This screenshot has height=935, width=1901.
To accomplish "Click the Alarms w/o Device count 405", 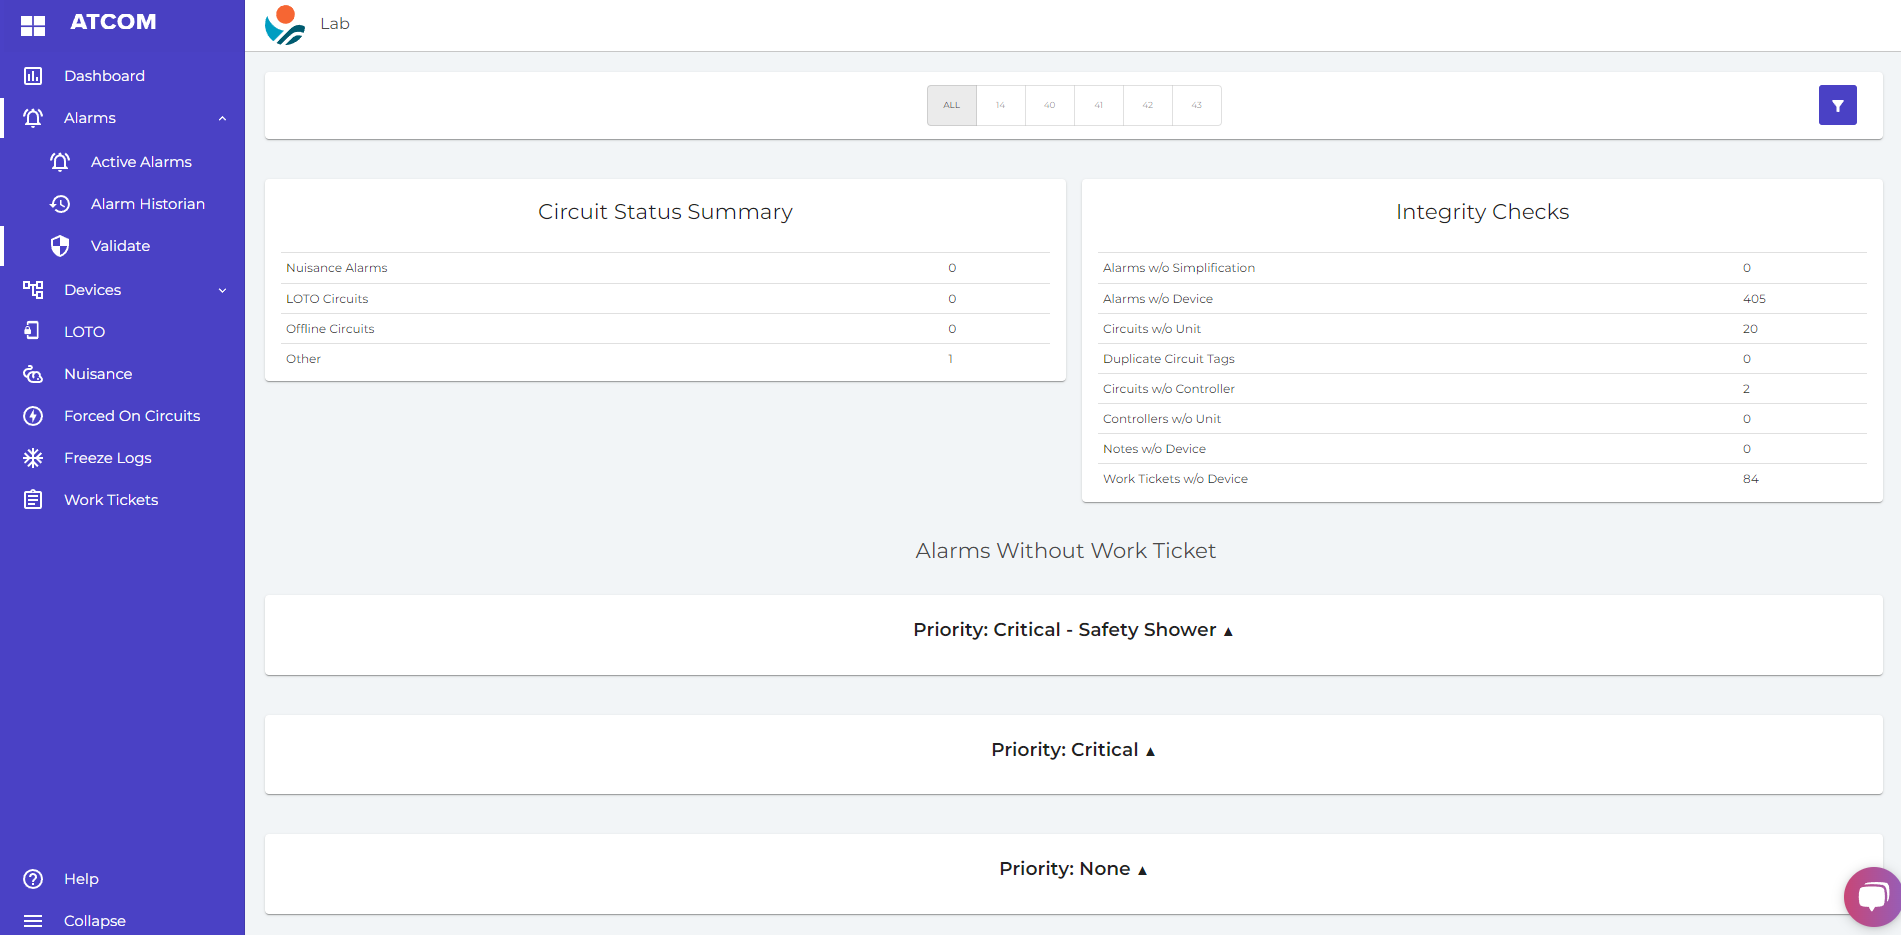I will (1754, 299).
